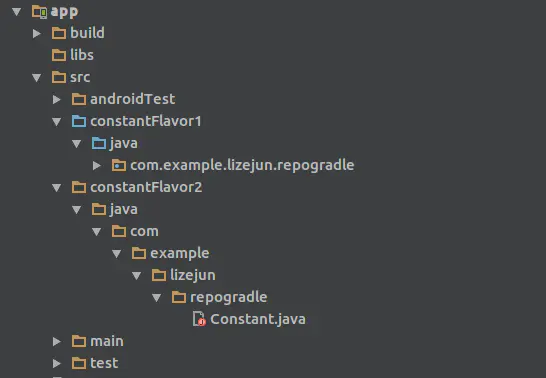The height and width of the screenshot is (378, 546).
Task: Collapse the app module arrow
Action: point(16,12)
